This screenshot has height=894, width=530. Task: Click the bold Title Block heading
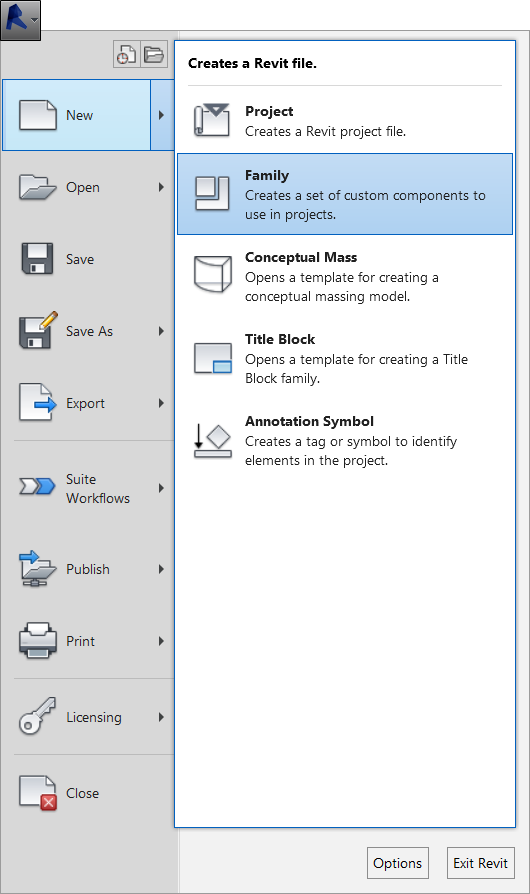[280, 339]
